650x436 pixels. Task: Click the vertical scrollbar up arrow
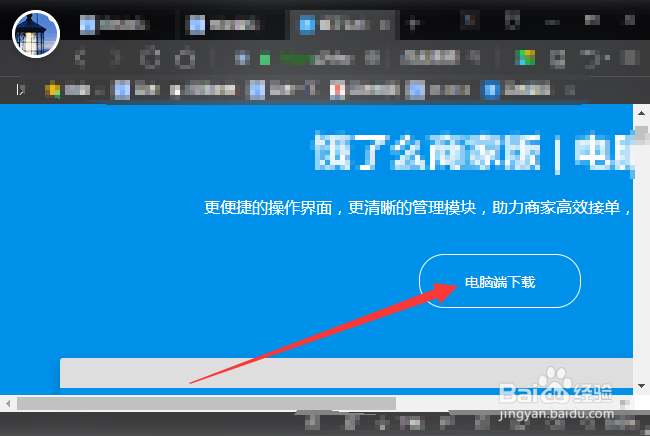[641, 113]
